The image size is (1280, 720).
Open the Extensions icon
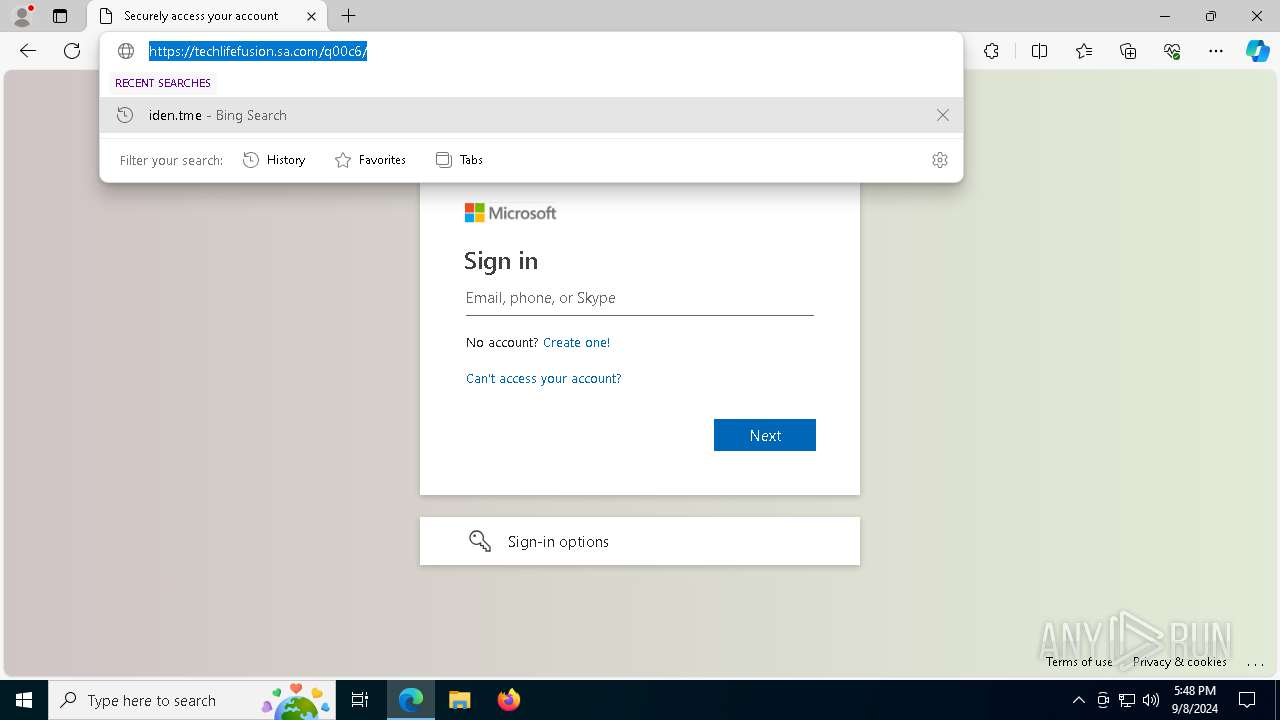pyautogui.click(x=991, y=51)
